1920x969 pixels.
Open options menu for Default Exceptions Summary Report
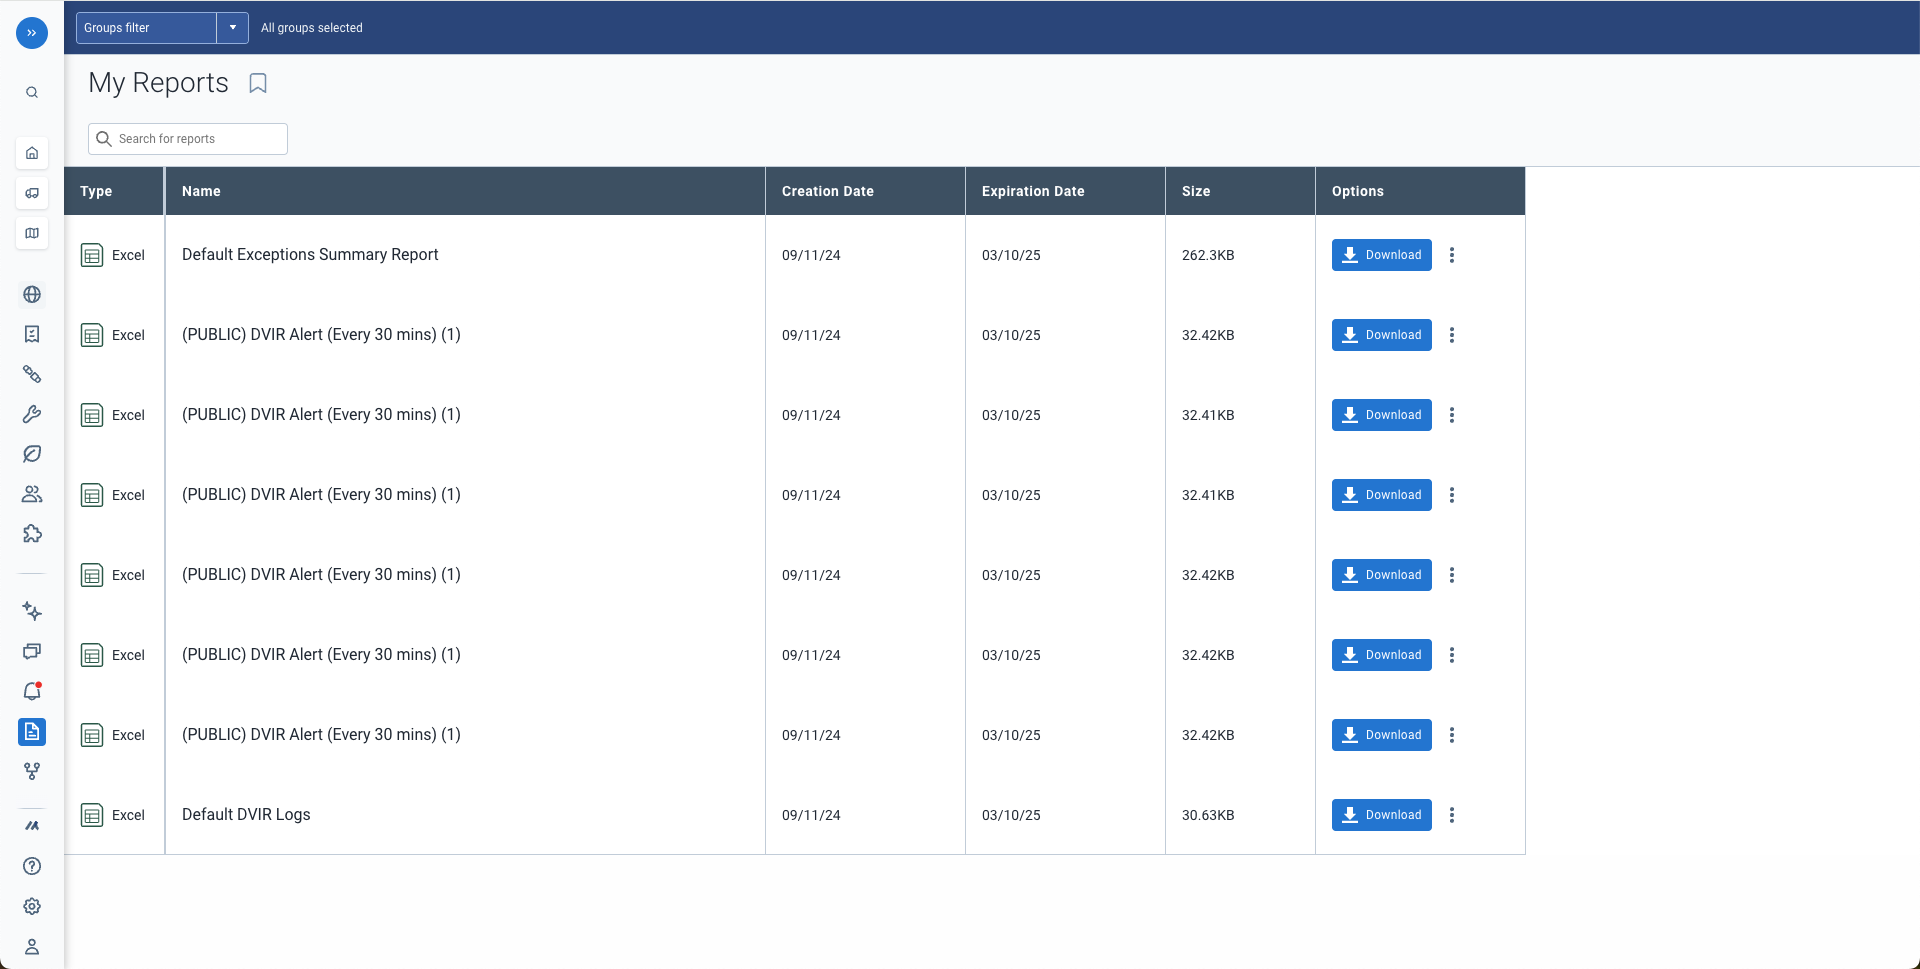[x=1452, y=255]
